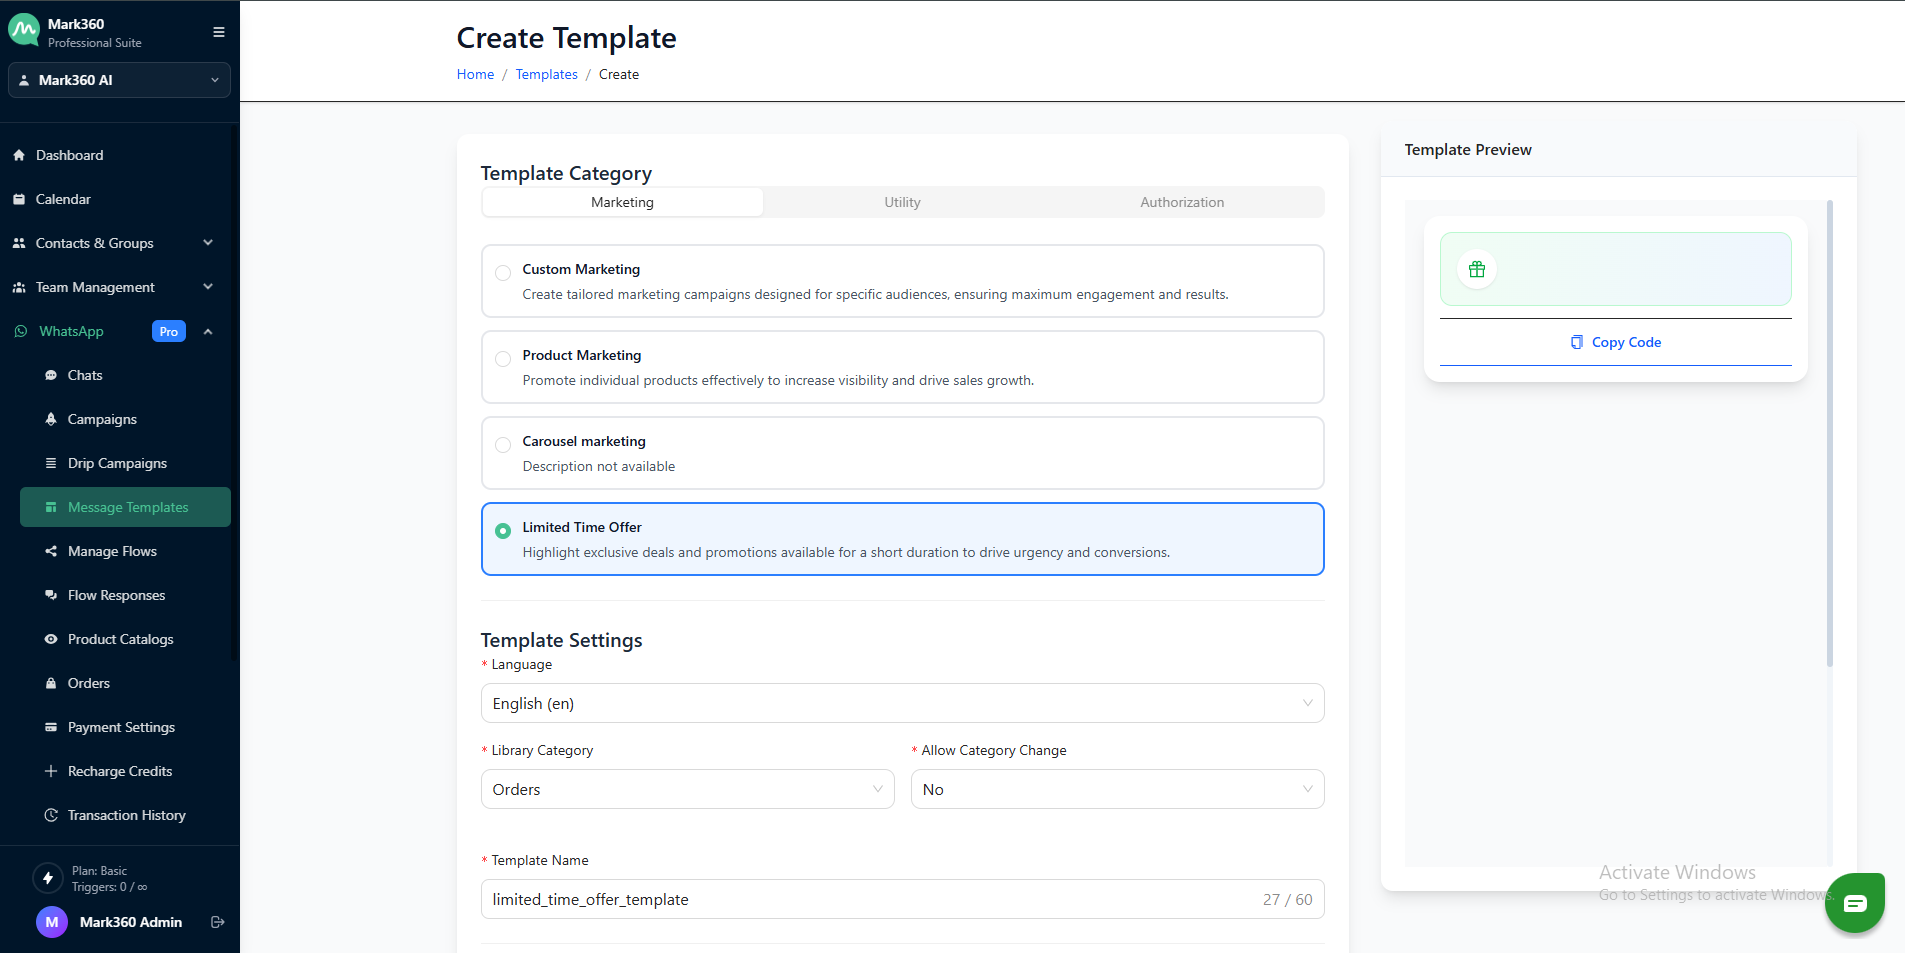
Task: Click the hamburger menu icon in sidebar header
Action: 218,32
